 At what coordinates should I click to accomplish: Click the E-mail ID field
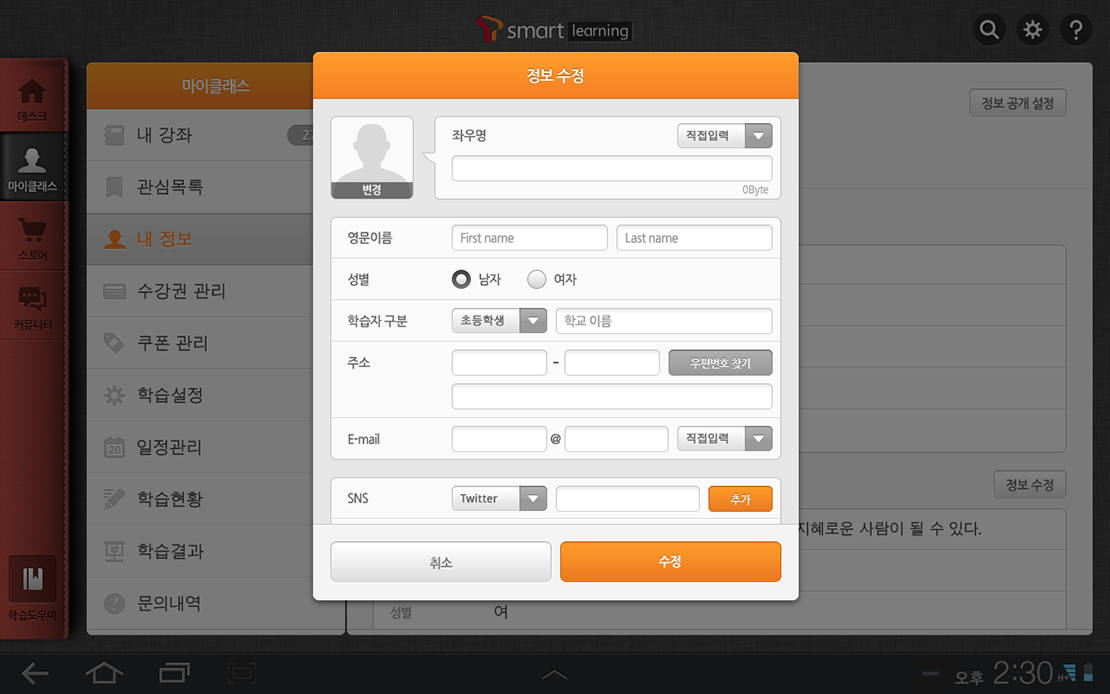pyautogui.click(x=499, y=438)
